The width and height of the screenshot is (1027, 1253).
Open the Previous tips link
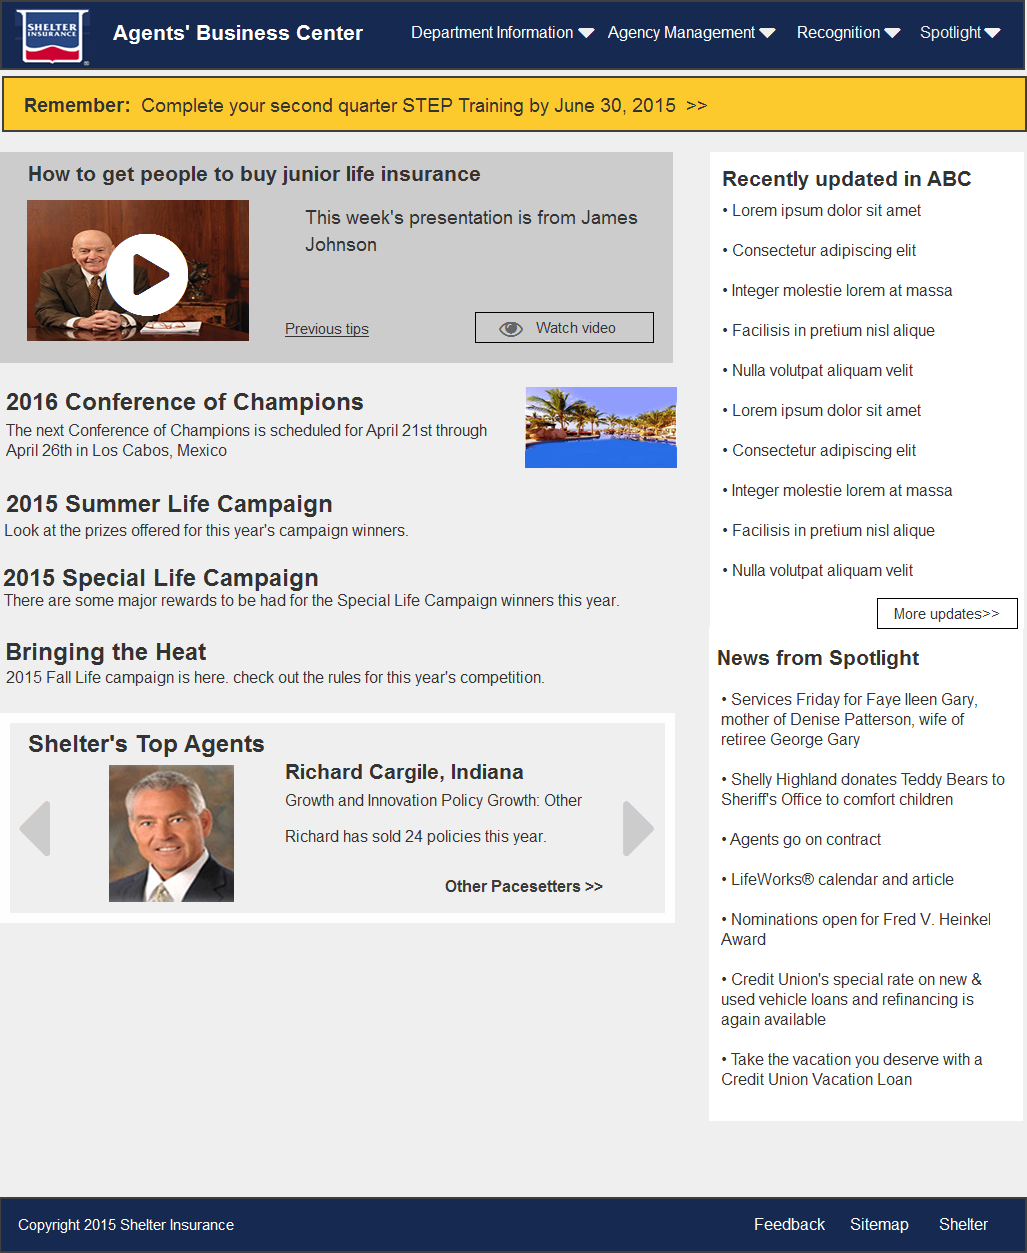click(327, 329)
